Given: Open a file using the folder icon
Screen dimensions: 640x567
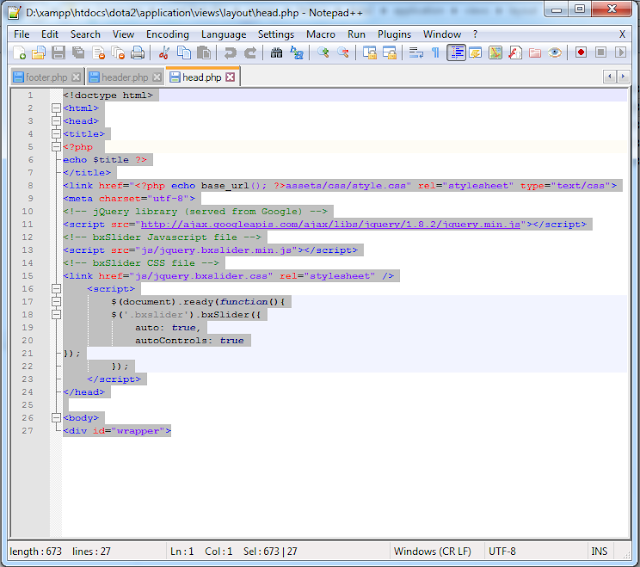Looking at the screenshot, I should click(x=39, y=53).
